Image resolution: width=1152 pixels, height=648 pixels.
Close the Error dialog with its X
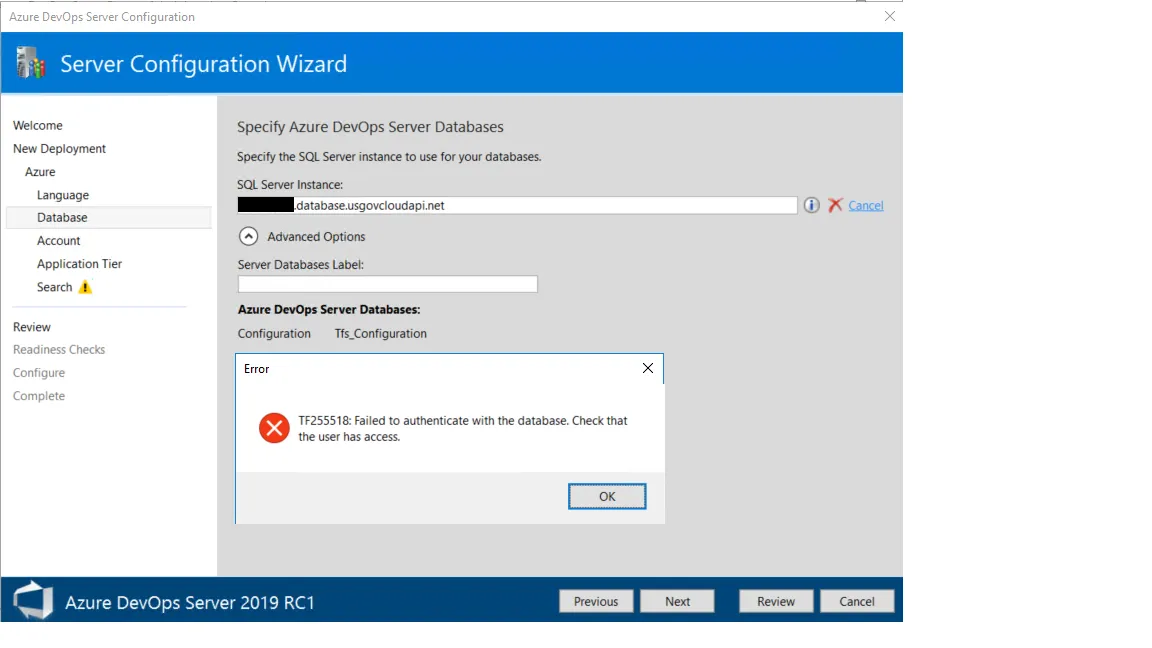tap(647, 368)
